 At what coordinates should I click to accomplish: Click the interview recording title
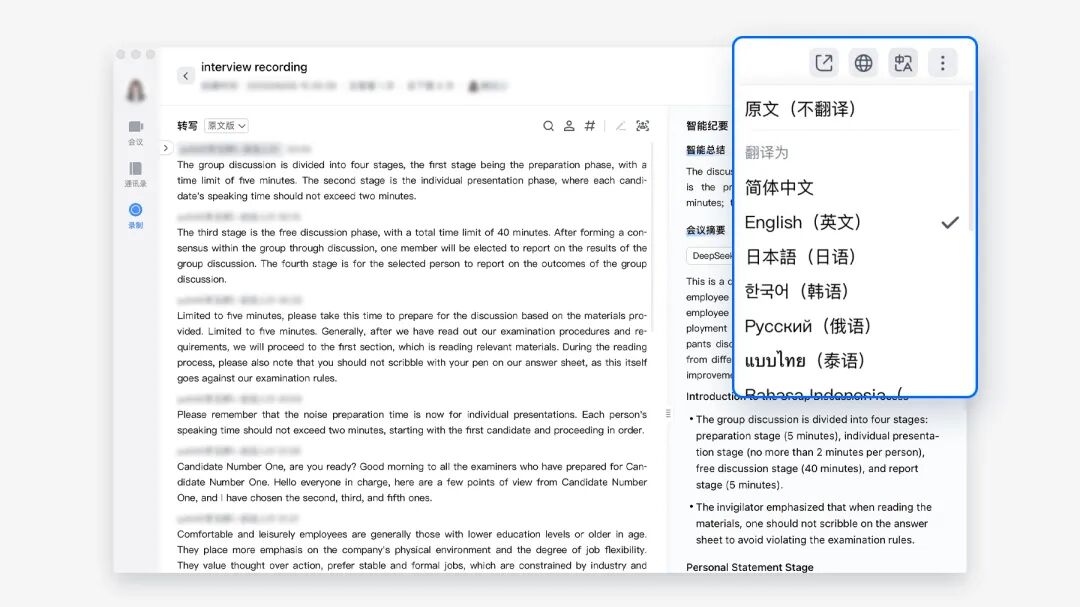254,67
